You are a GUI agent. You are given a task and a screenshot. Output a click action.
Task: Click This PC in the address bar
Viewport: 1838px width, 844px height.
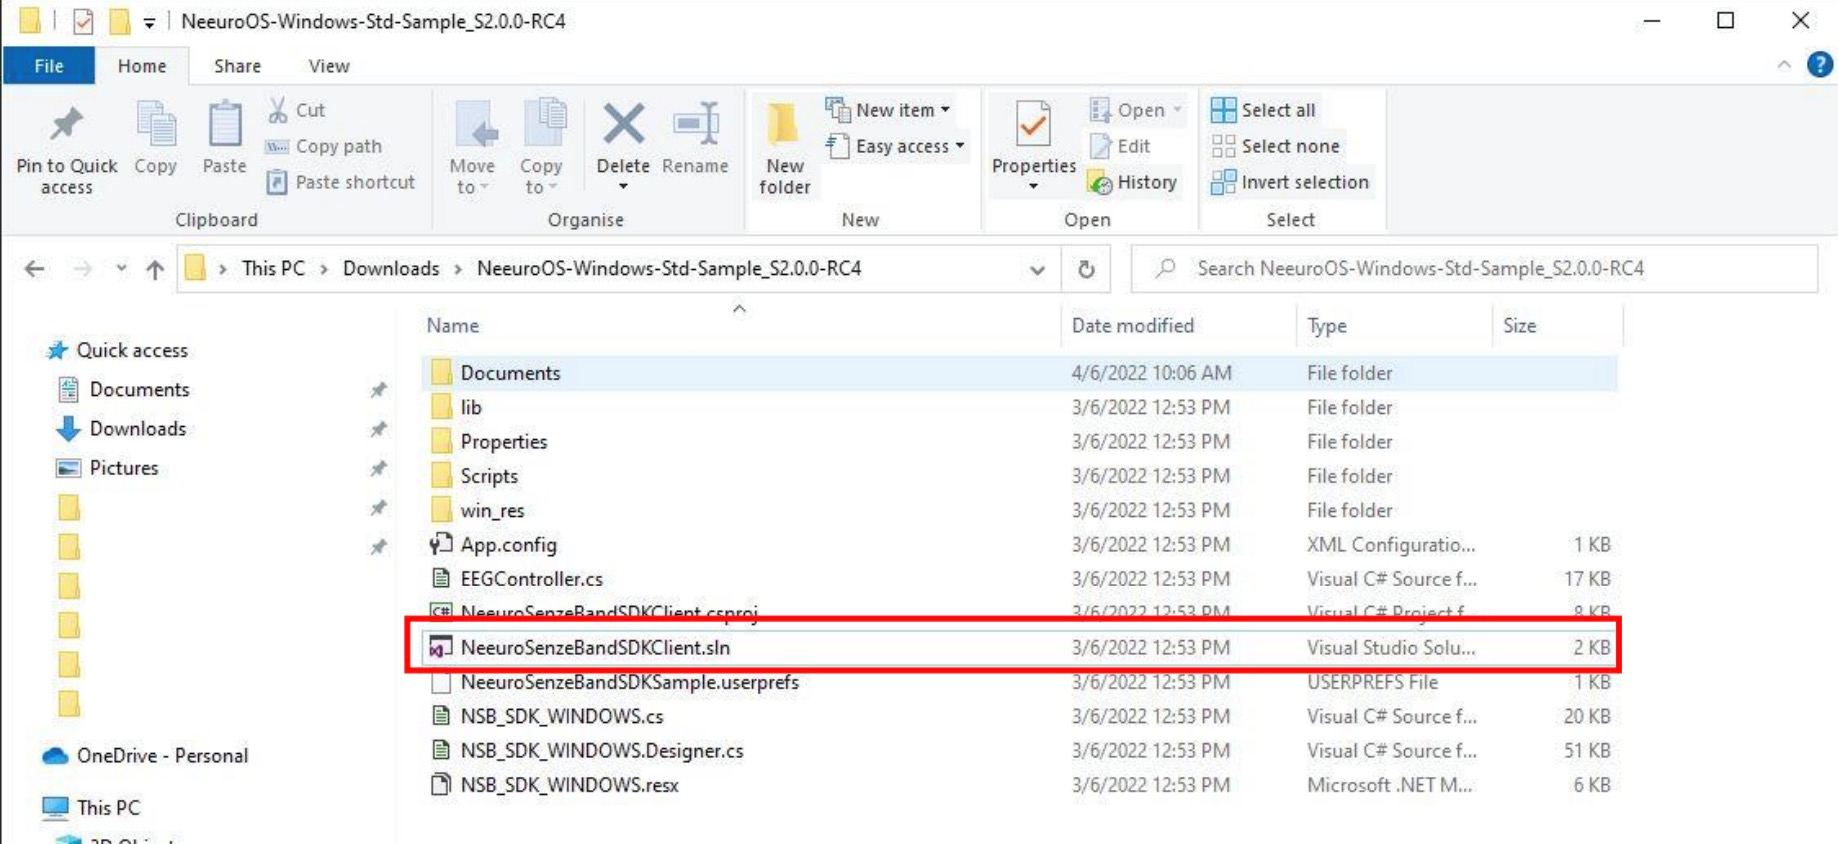click(x=273, y=268)
